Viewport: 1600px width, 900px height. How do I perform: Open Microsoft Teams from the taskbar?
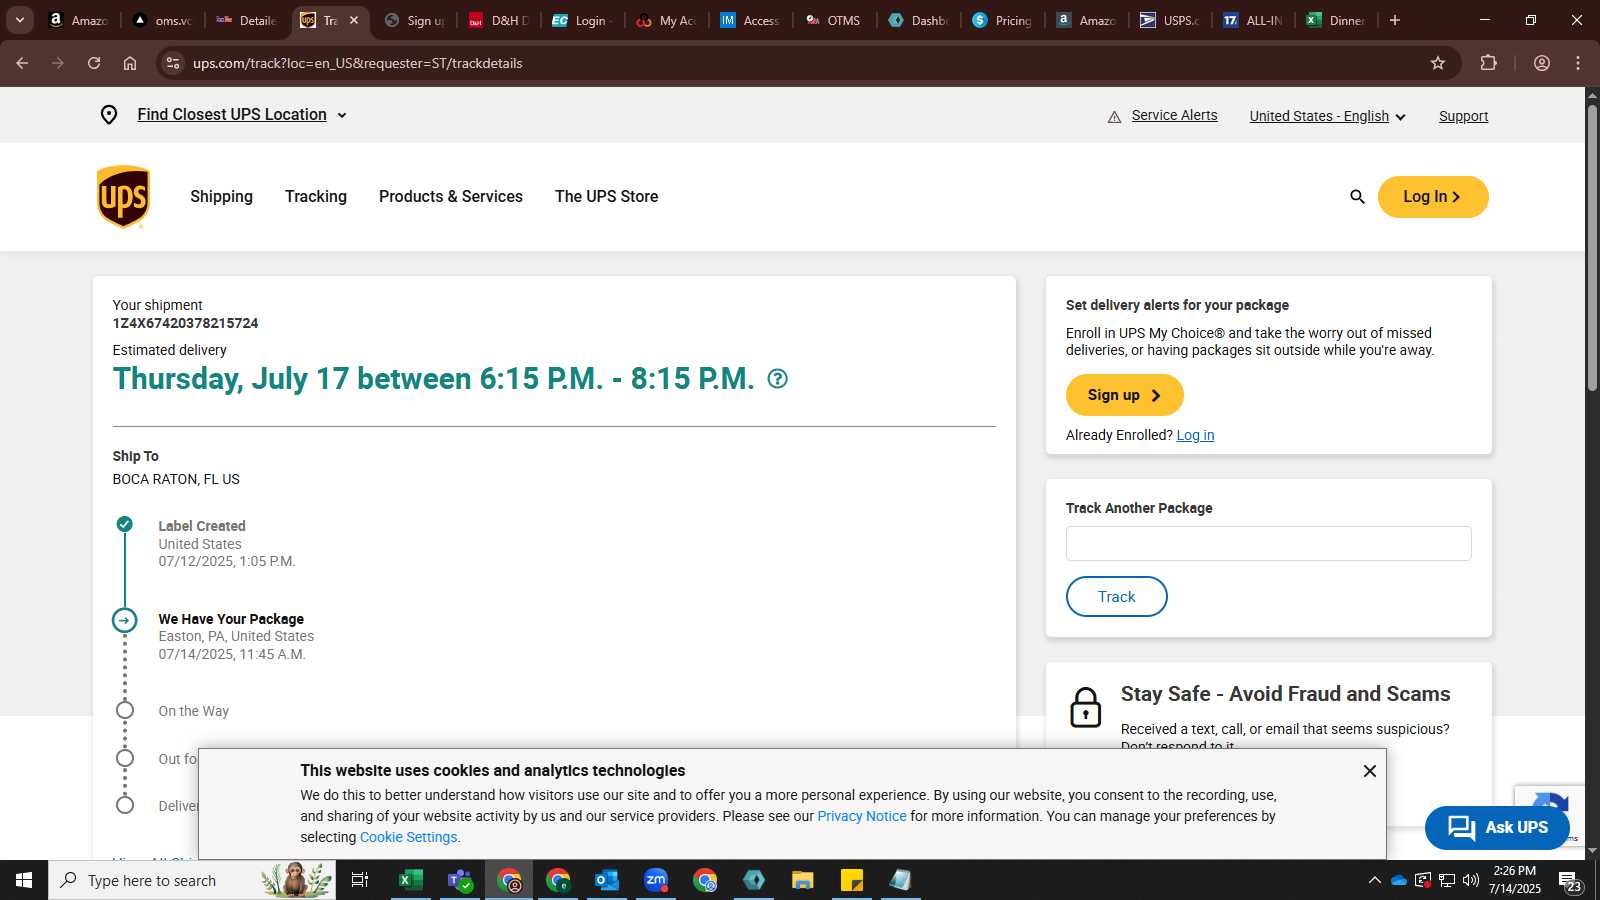pyautogui.click(x=460, y=880)
